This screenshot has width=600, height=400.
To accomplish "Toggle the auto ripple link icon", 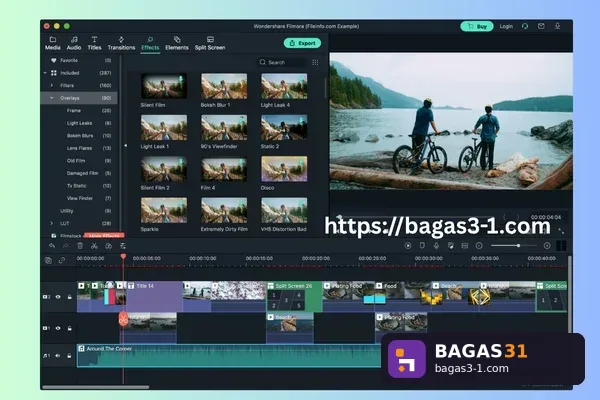I will tap(62, 260).
